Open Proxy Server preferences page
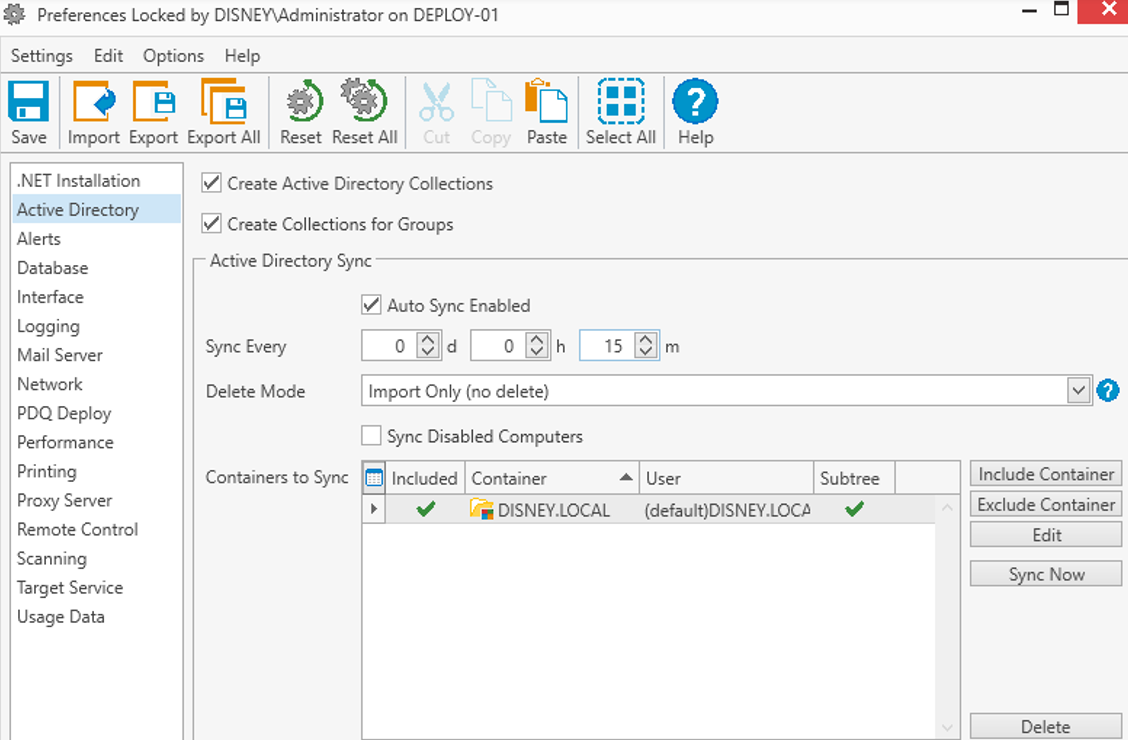Viewport: 1128px width, 740px height. 96,500
